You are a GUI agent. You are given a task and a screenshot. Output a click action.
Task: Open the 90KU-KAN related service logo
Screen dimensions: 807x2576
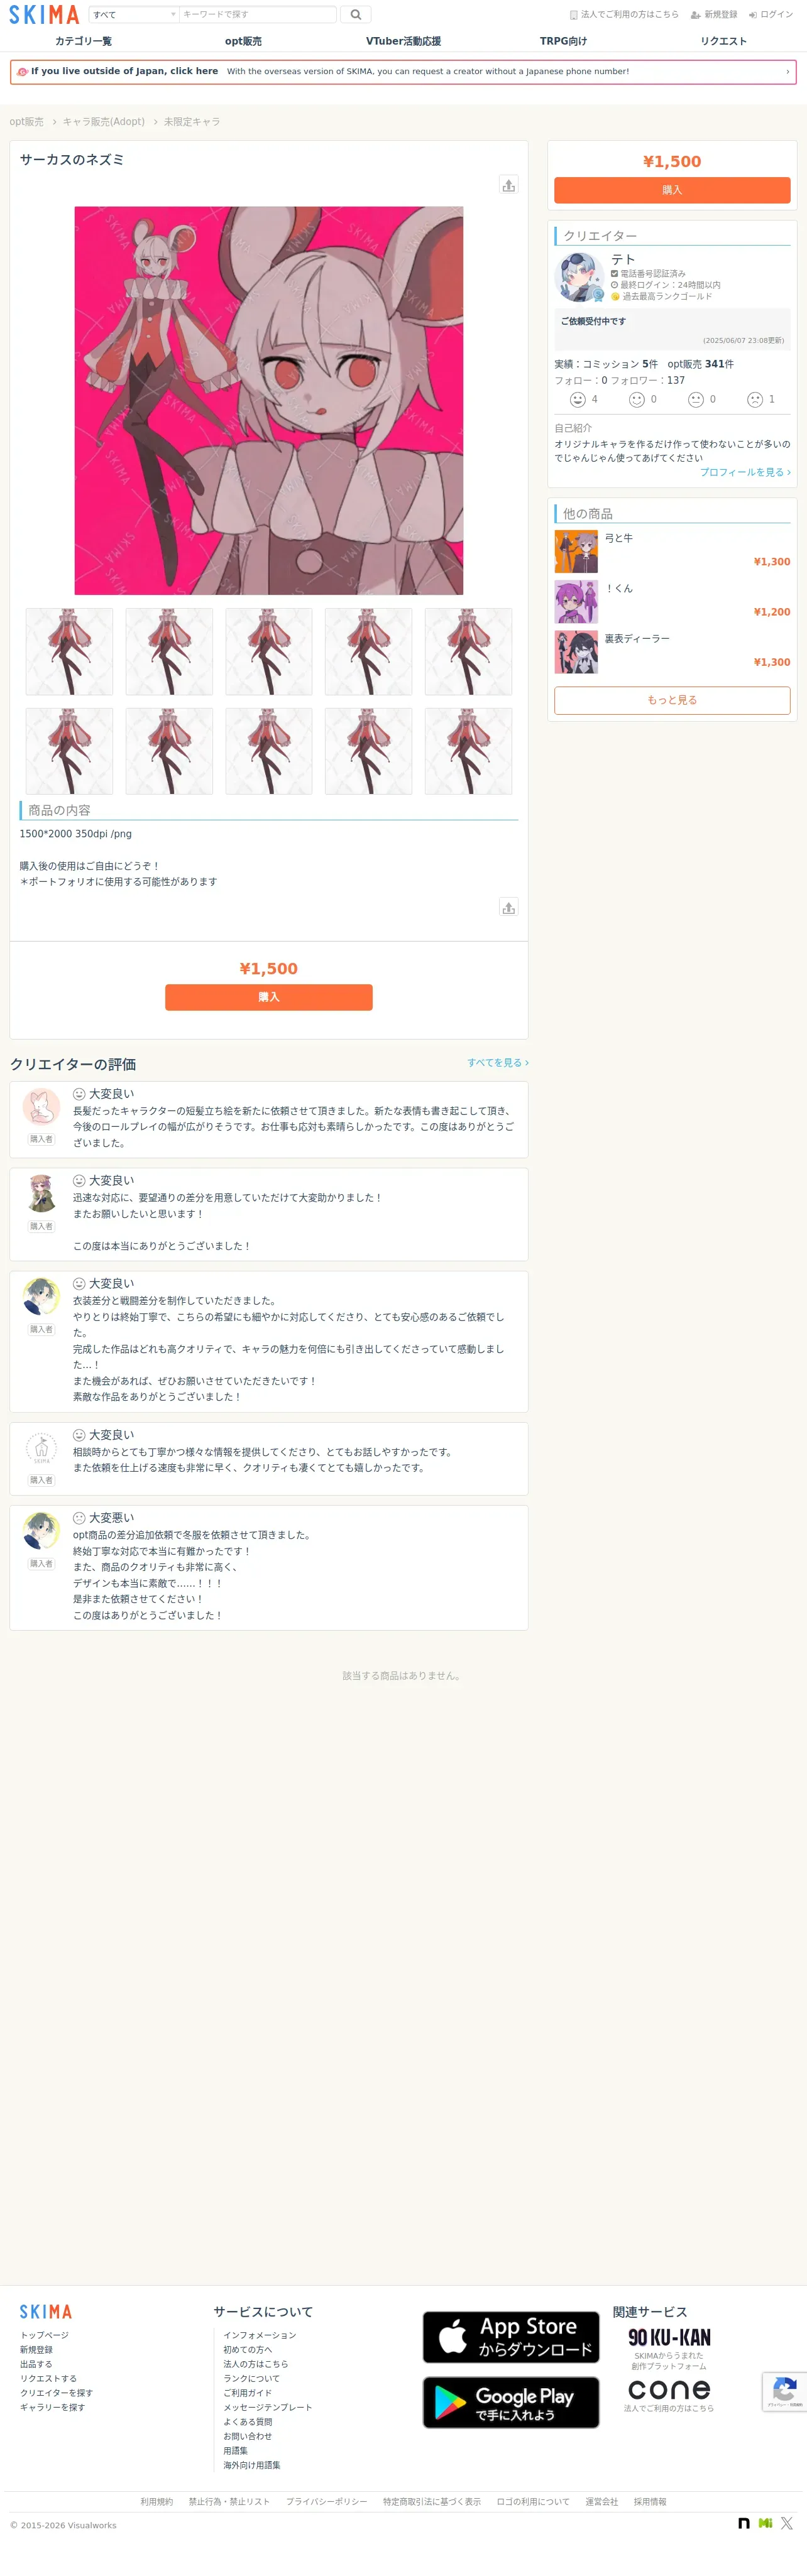(x=669, y=2337)
